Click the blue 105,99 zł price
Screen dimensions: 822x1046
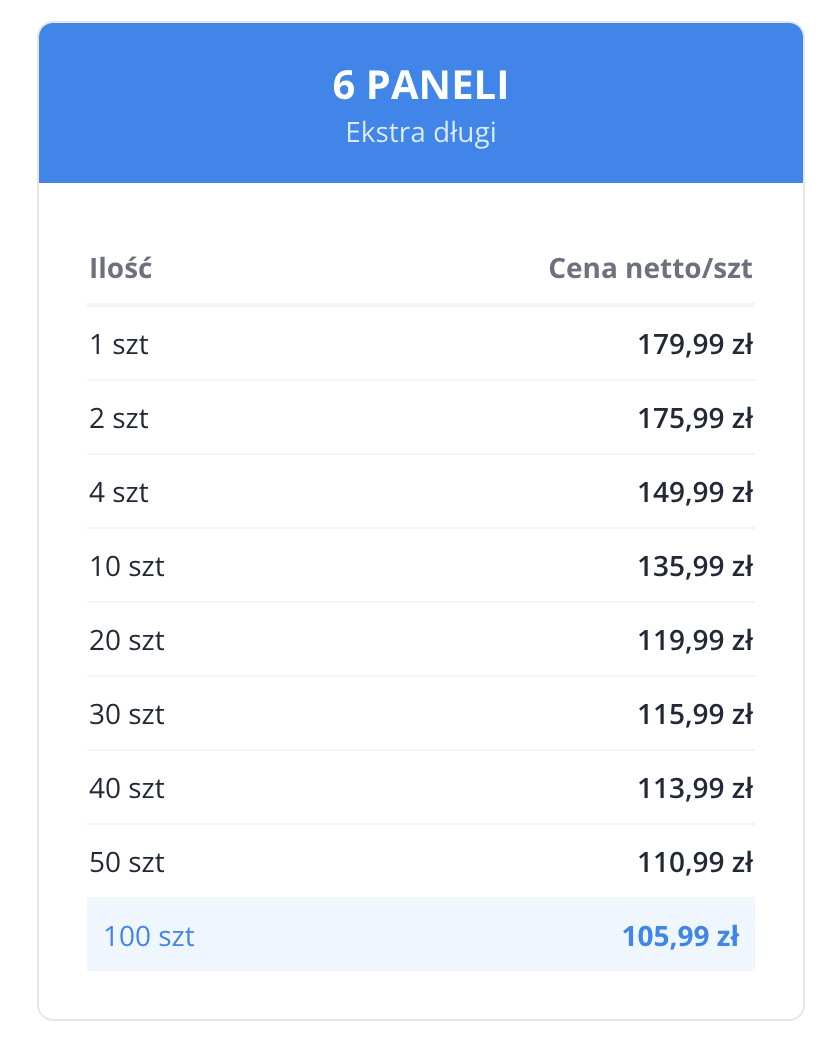[680, 937]
